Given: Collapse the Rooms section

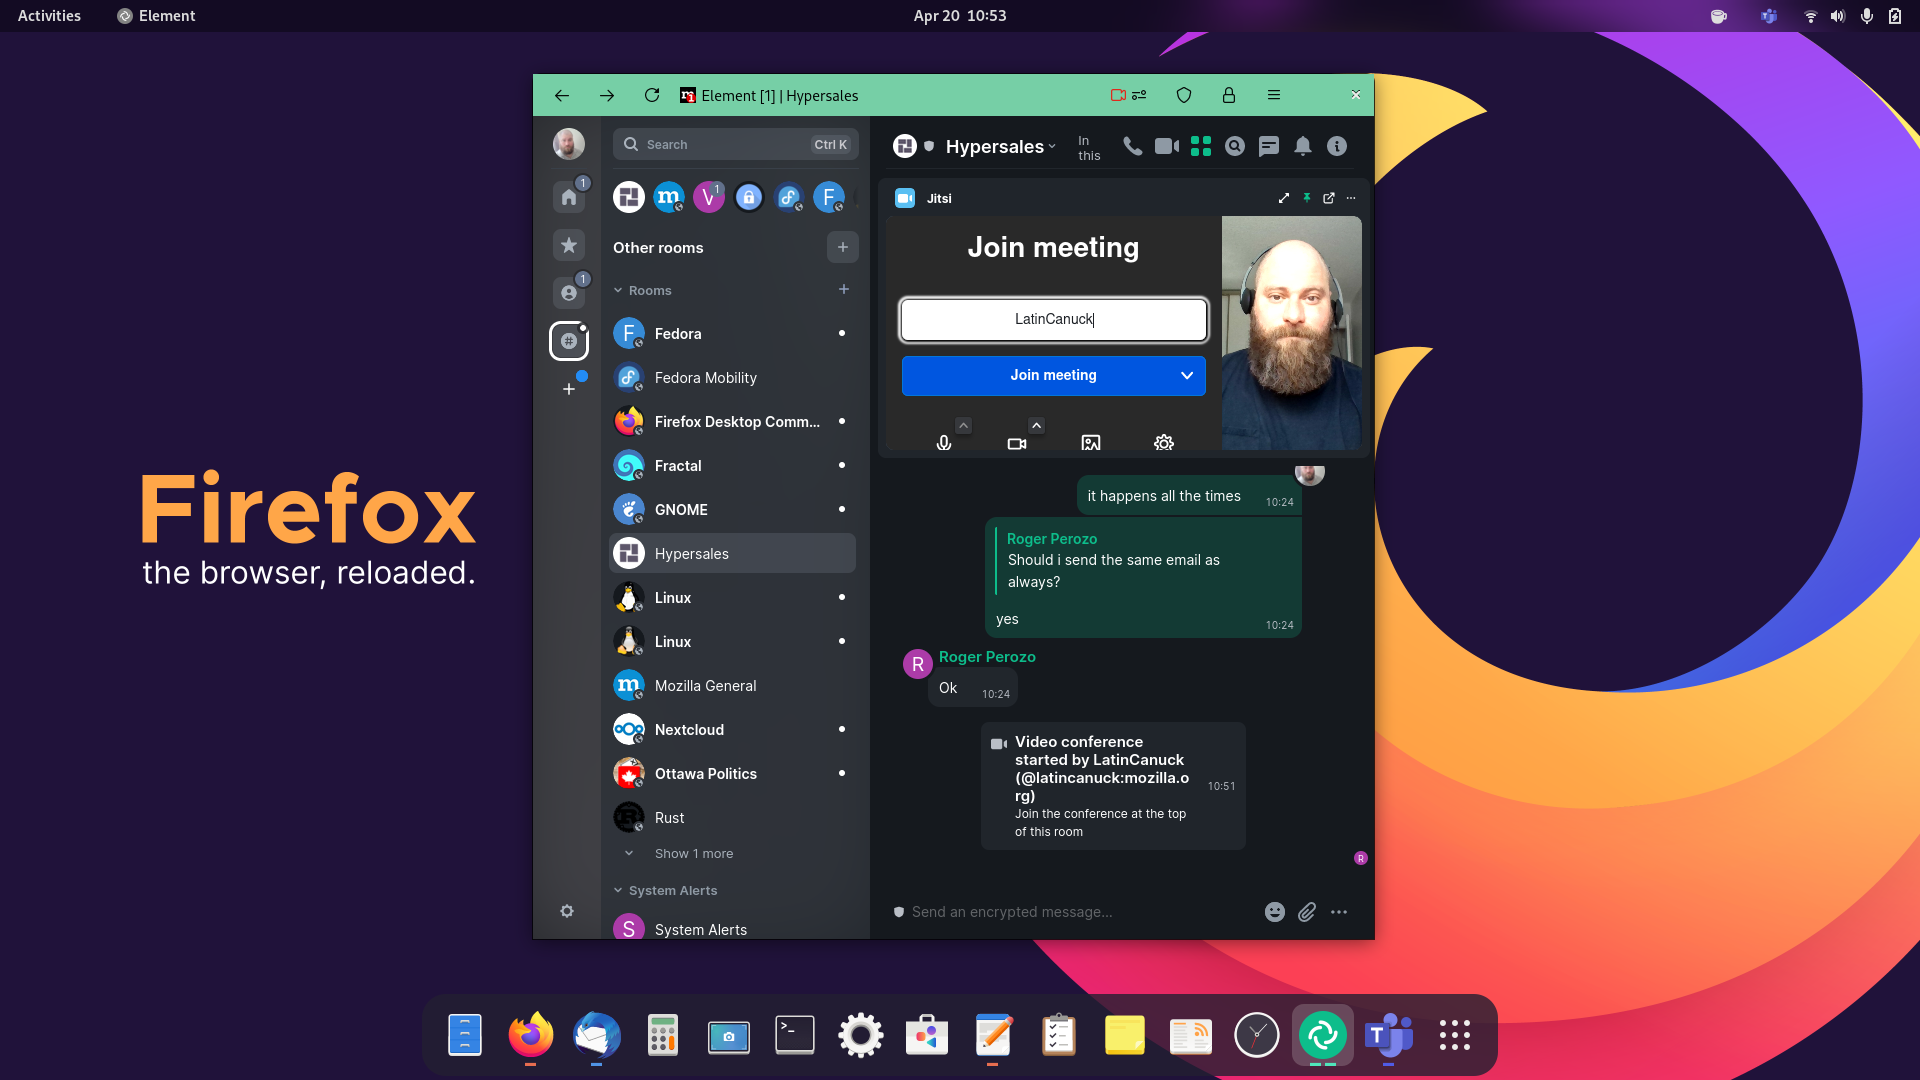Looking at the screenshot, I should (641, 290).
